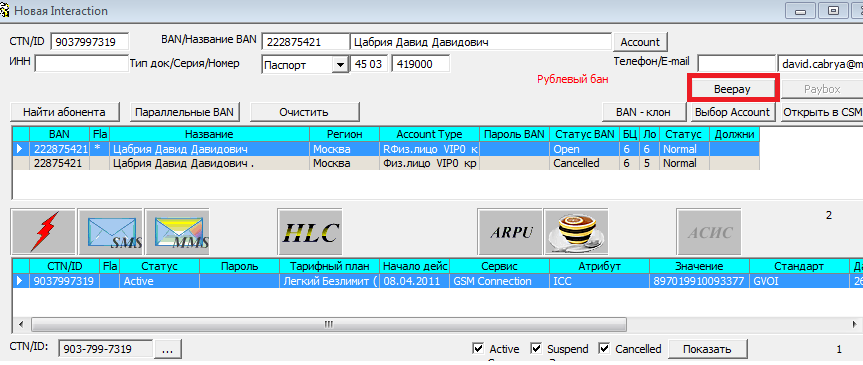Open the SMS envelope icon

point(110,231)
